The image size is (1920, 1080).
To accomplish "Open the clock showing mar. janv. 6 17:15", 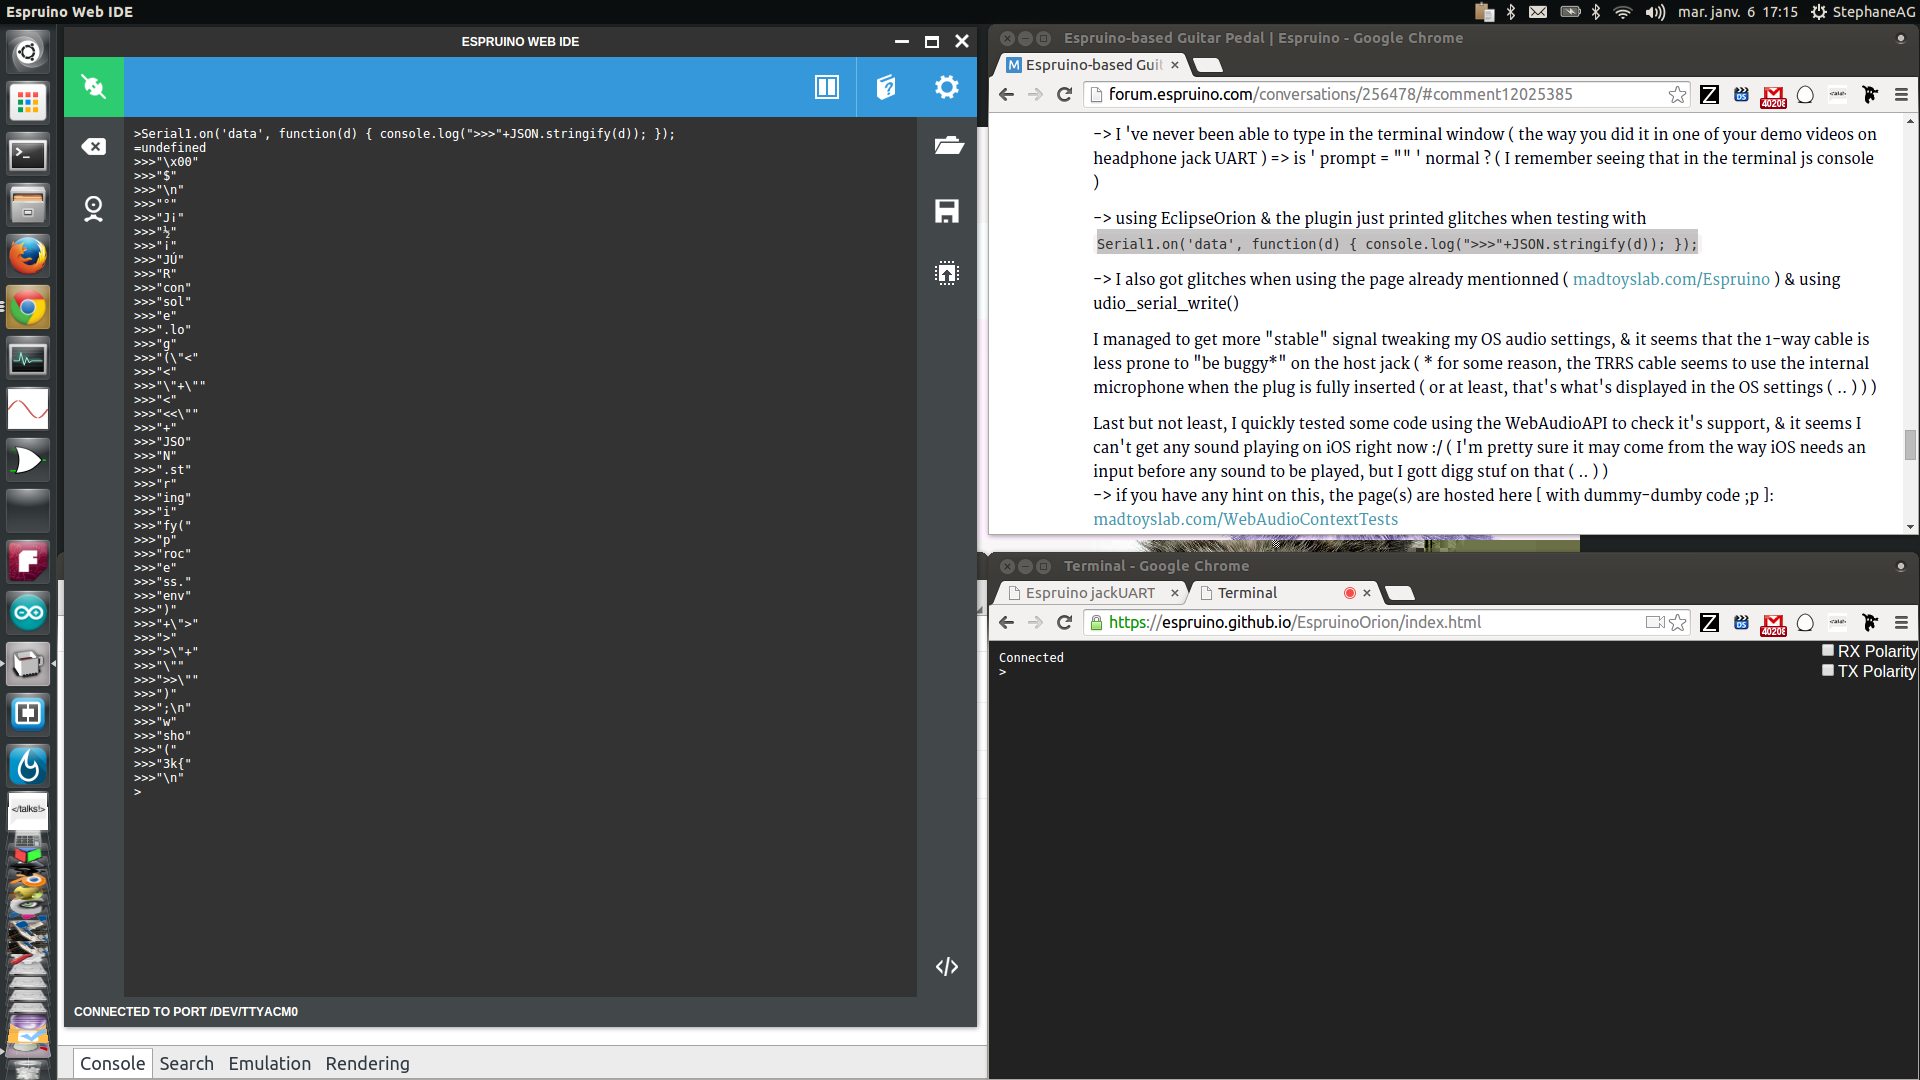I will (1737, 12).
